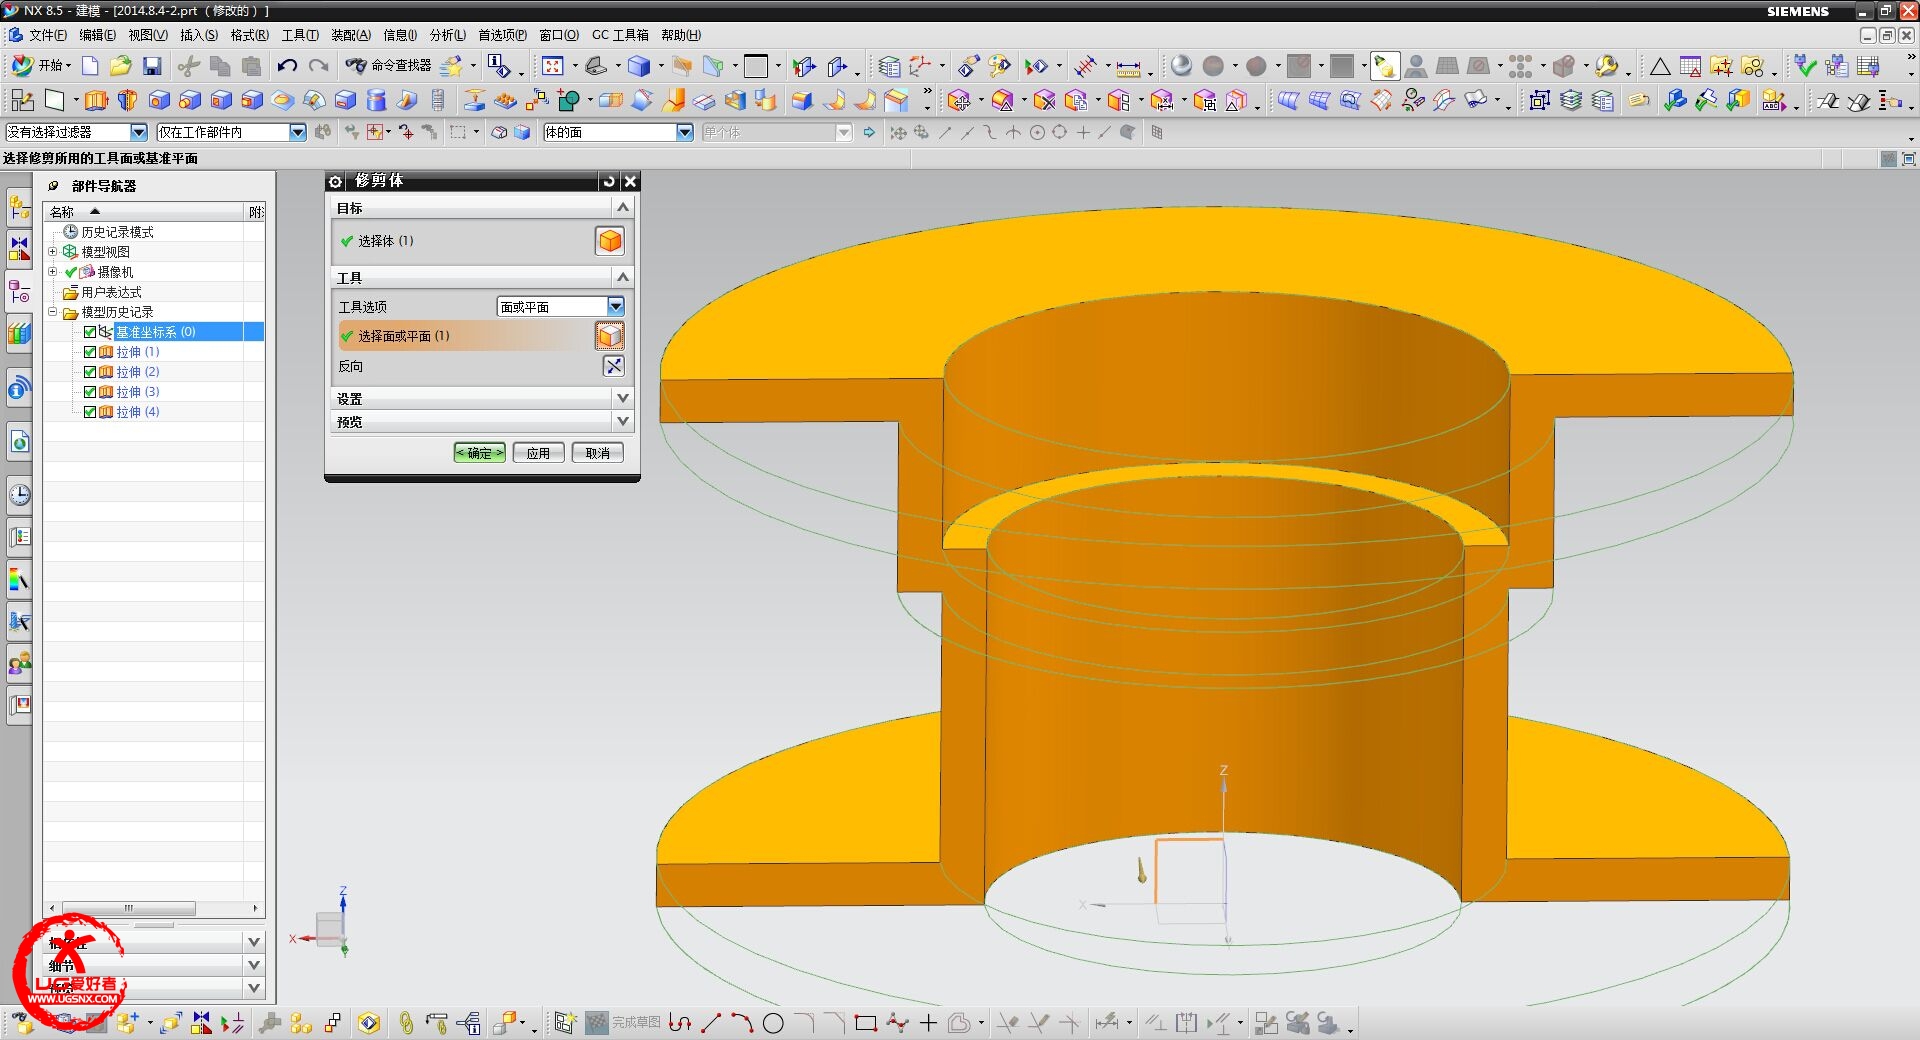The image size is (1920, 1040).
Task: Open the 仅在工作部件内 dropdown
Action: point(231,132)
